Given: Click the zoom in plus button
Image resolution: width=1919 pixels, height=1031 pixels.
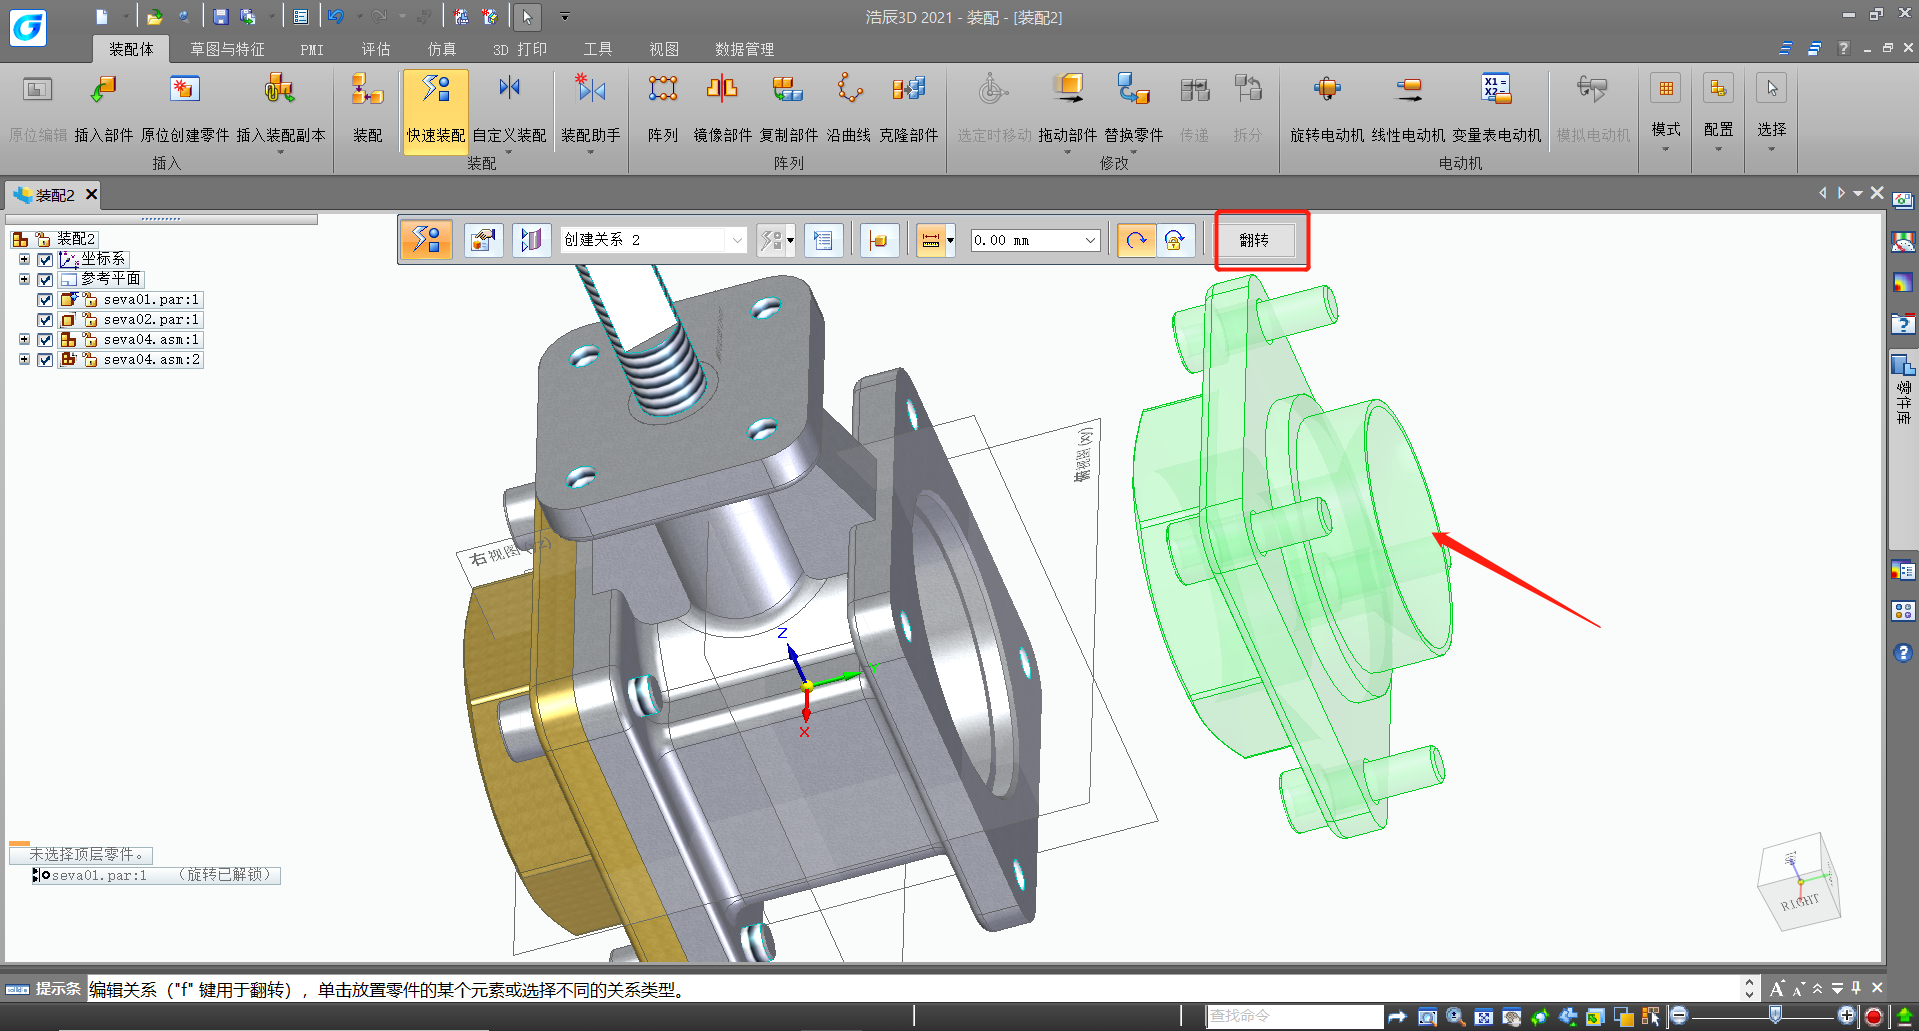Looking at the screenshot, I should click(1846, 1016).
